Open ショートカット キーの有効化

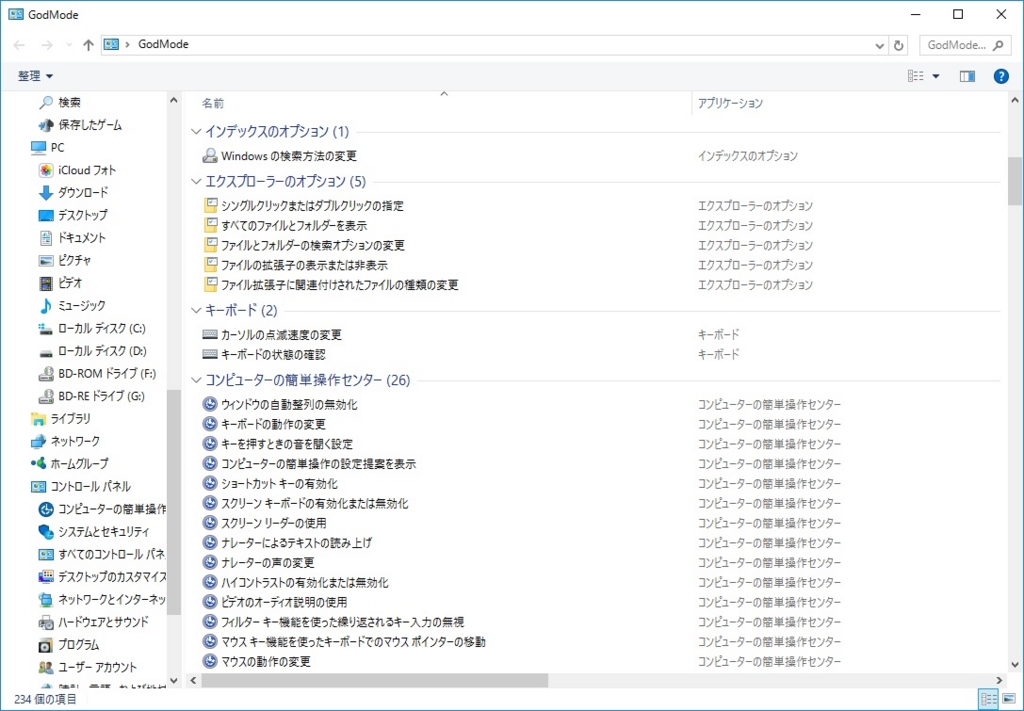279,484
